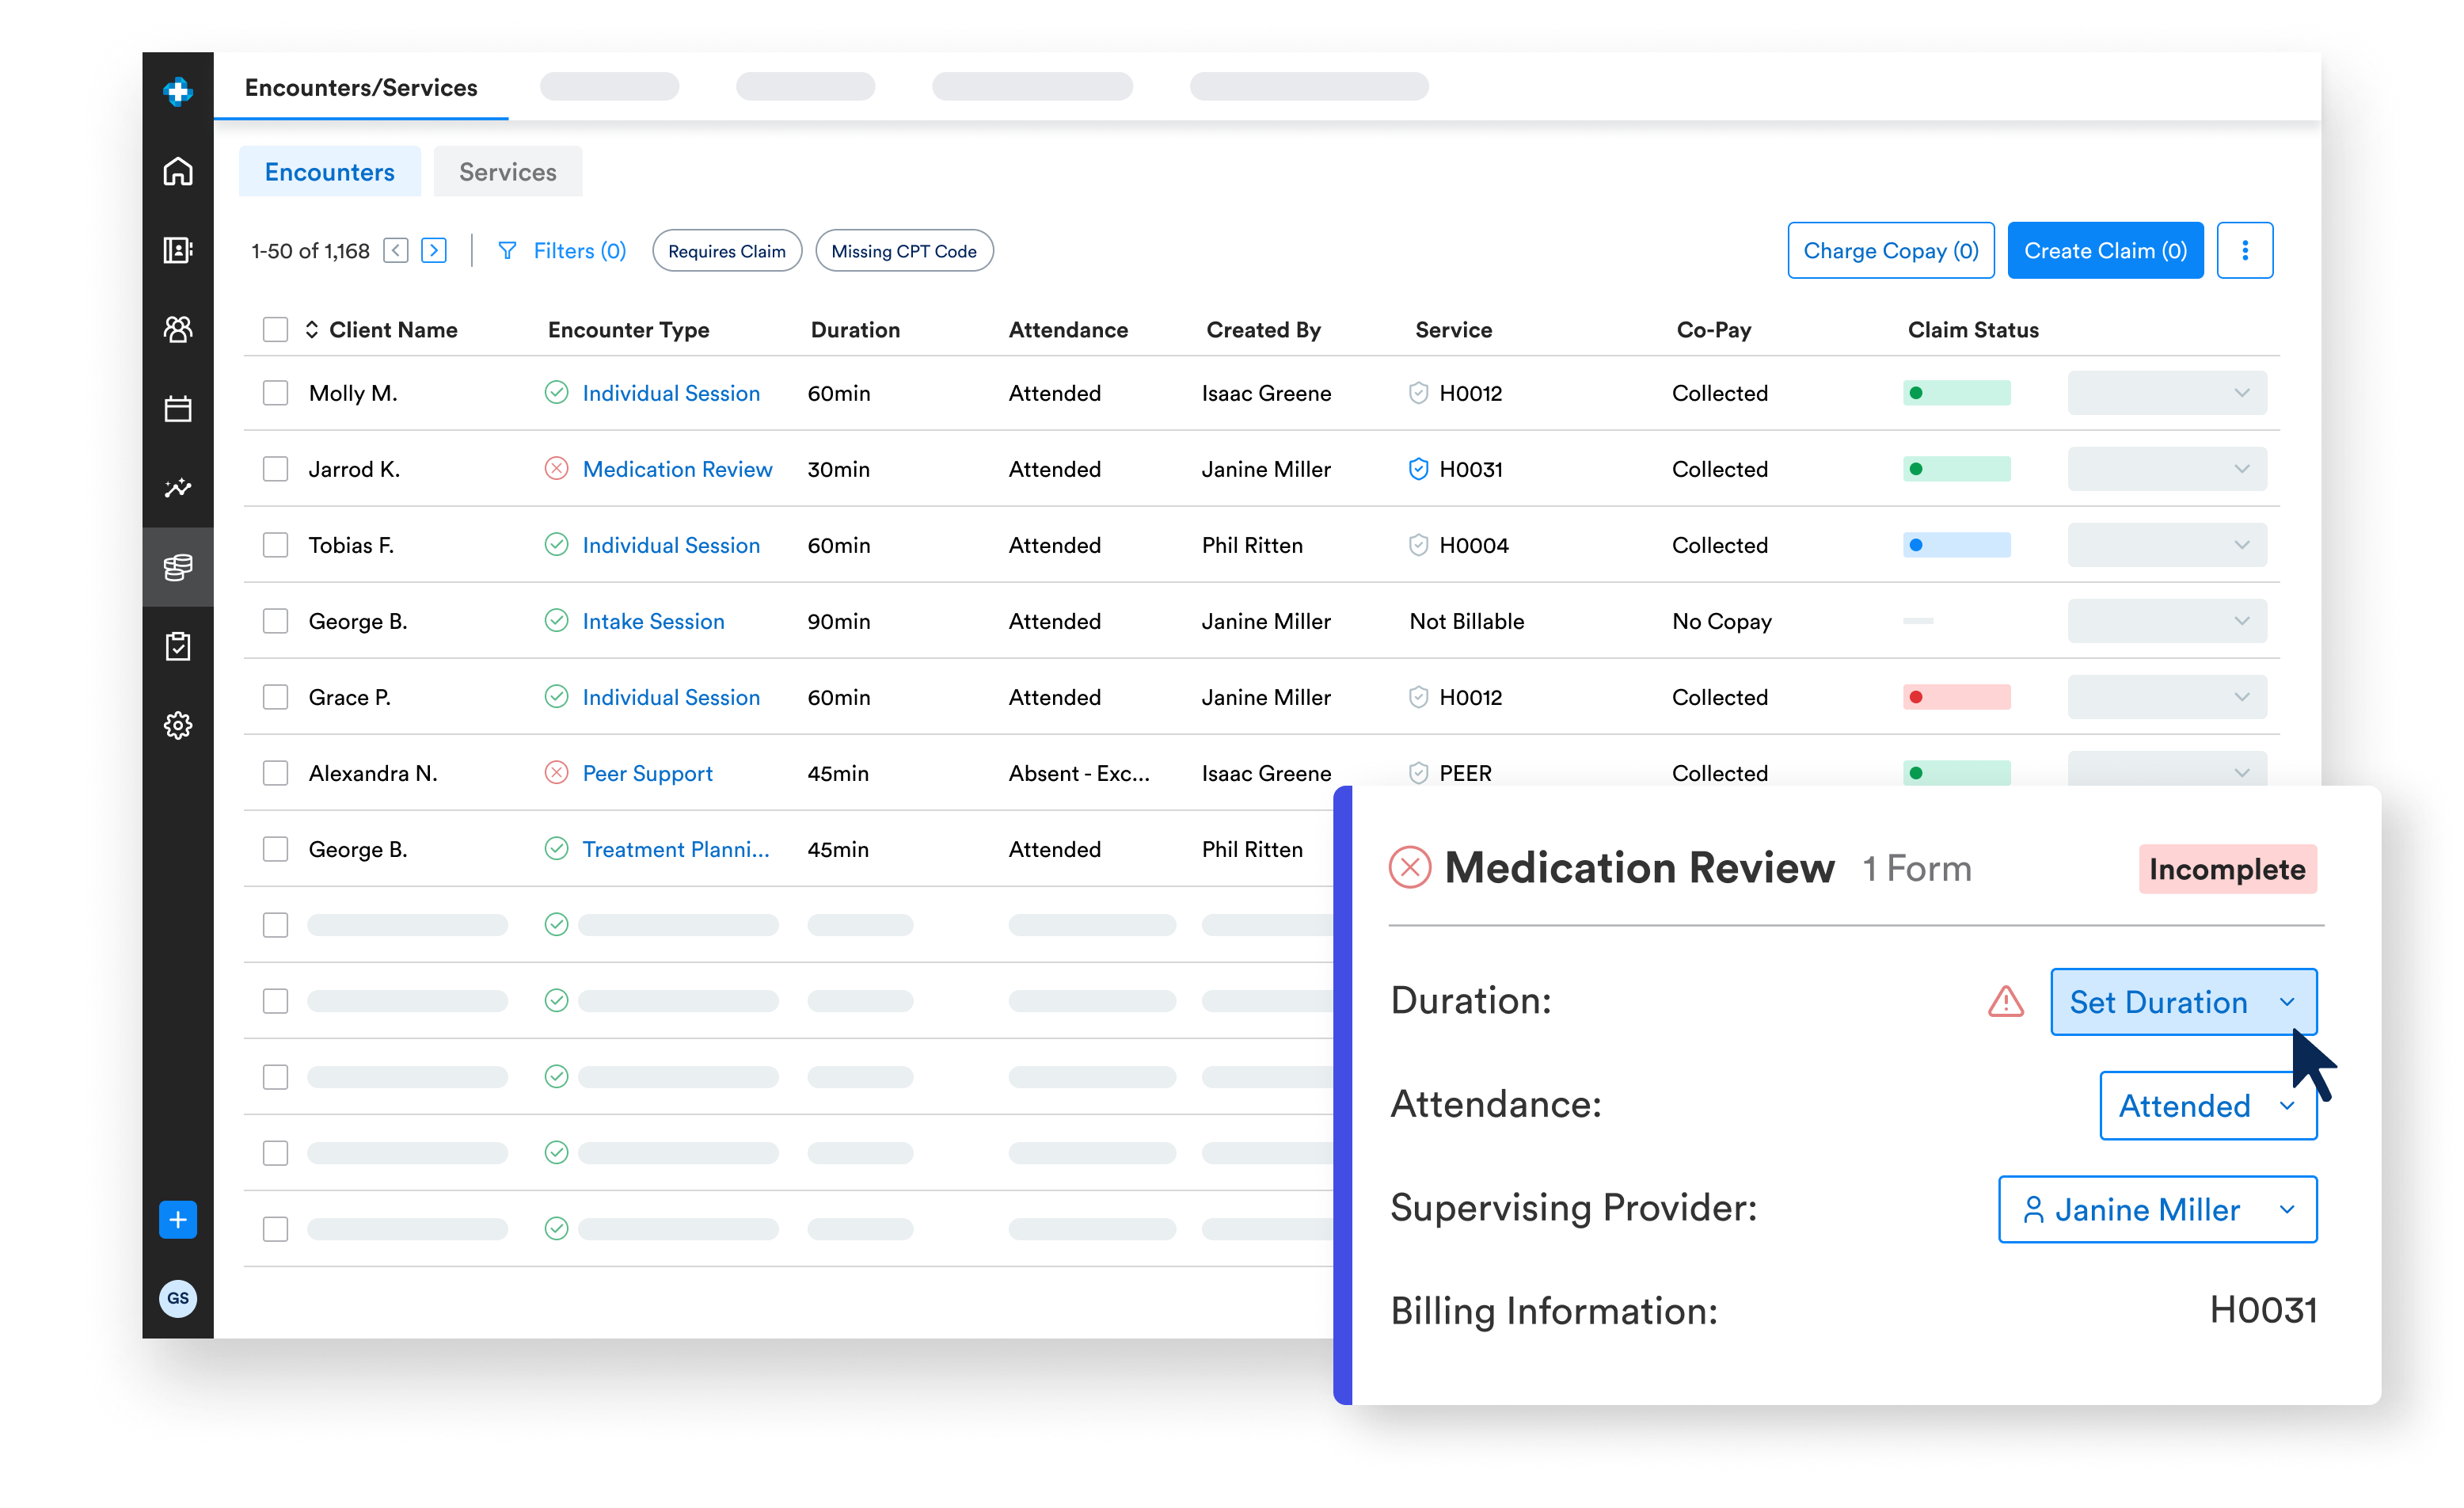Click the blue plus add button
The width and height of the screenshot is (2464, 1508).
178,1219
